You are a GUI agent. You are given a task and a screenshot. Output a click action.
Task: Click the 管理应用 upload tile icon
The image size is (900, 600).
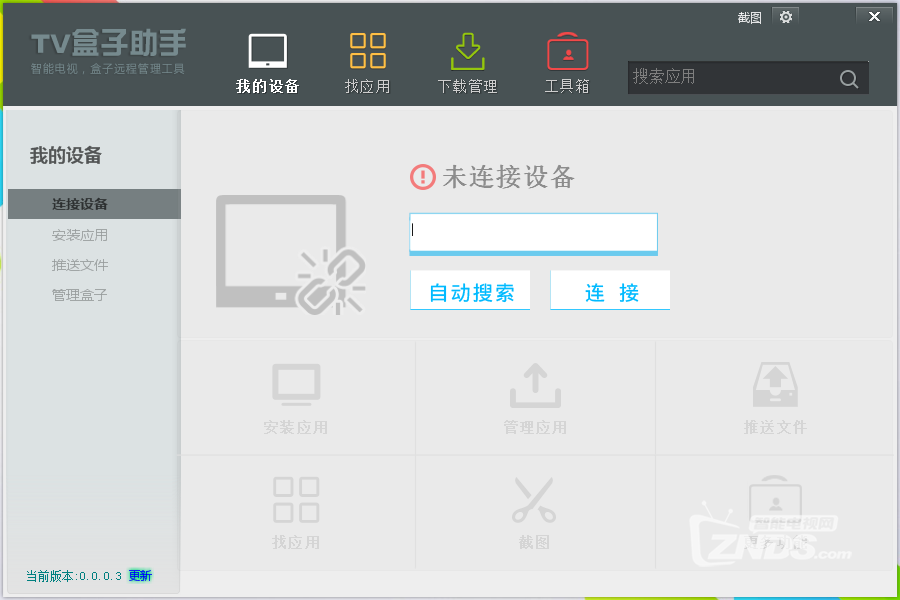point(536,385)
